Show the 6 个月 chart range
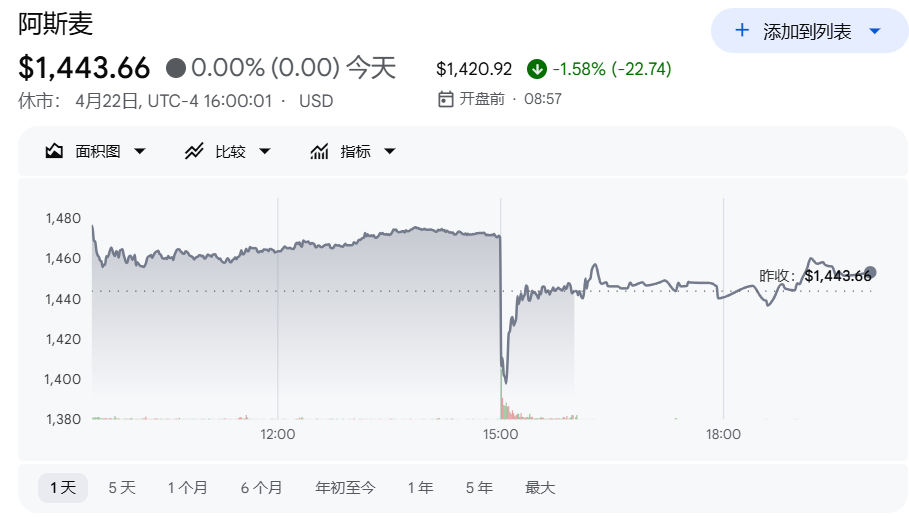This screenshot has height=517, width=909. (261, 488)
